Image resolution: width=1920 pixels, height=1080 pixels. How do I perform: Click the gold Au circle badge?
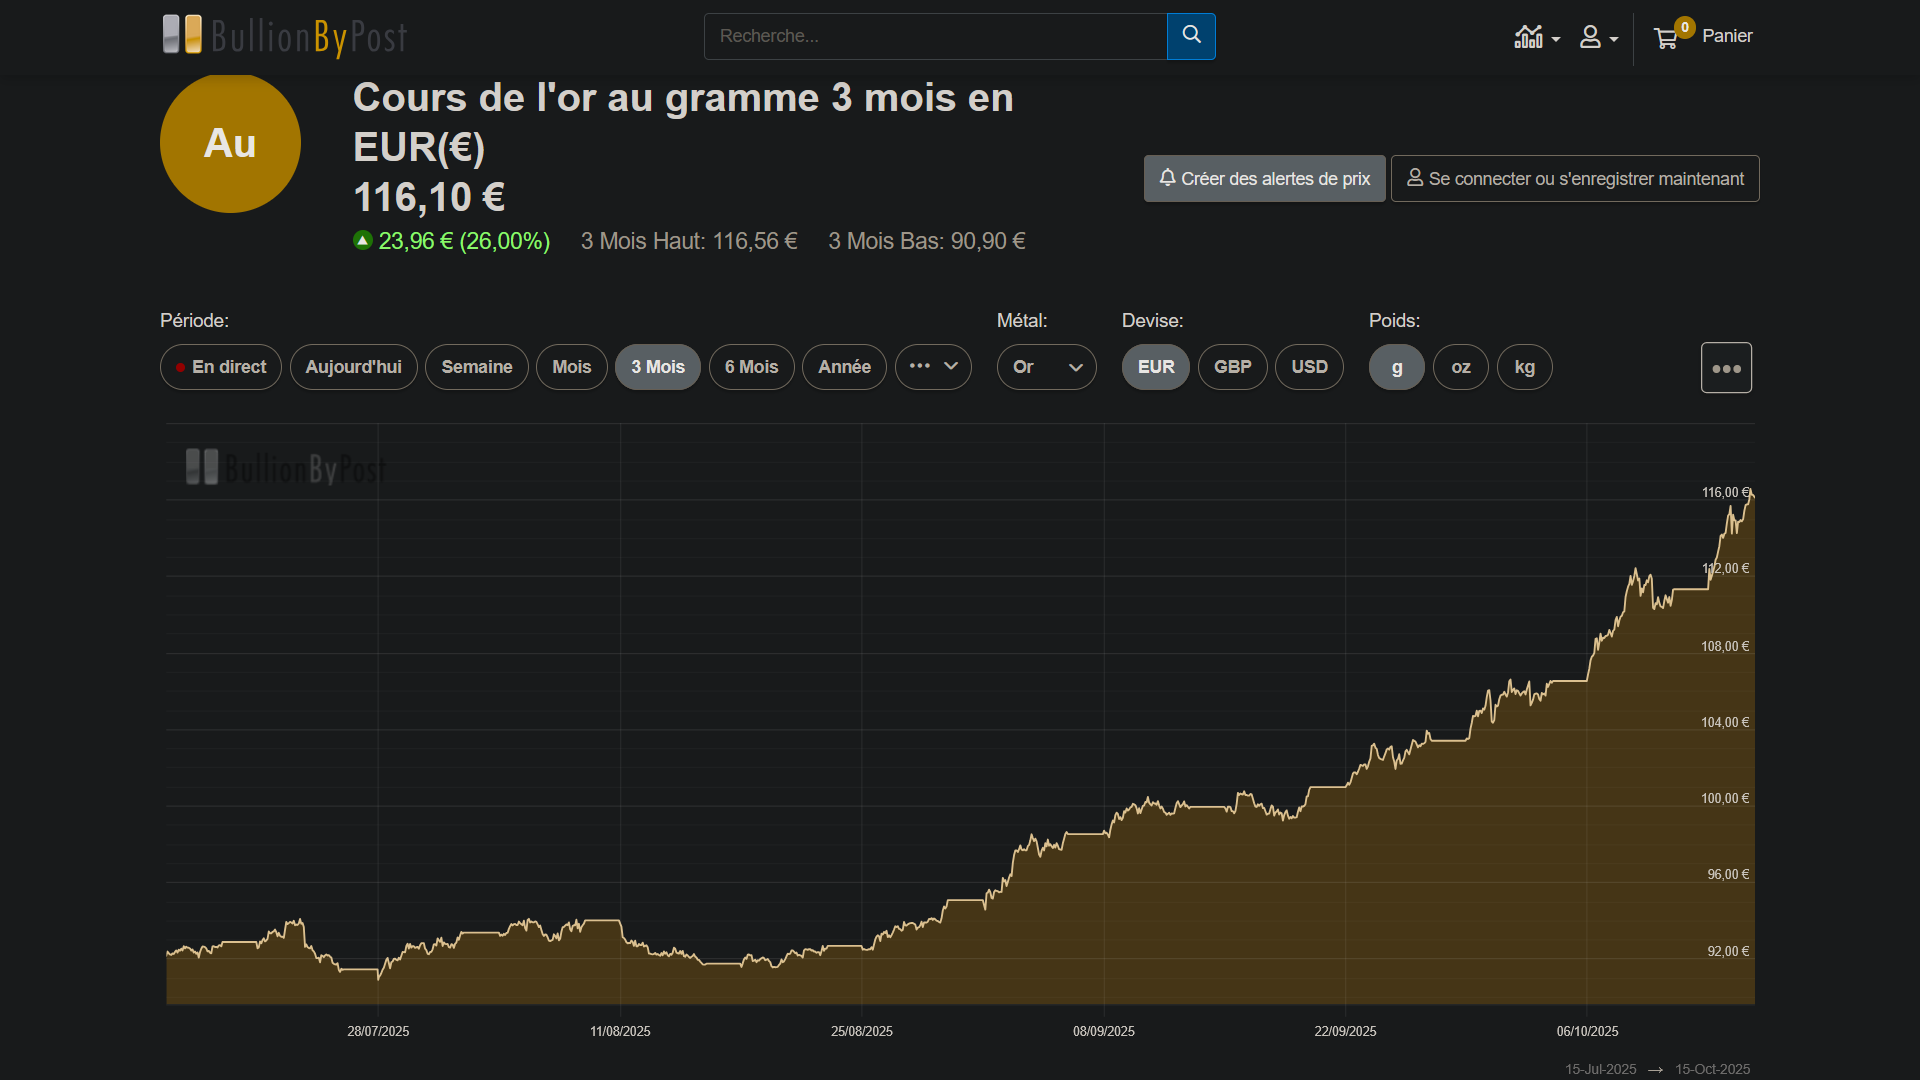pos(230,143)
